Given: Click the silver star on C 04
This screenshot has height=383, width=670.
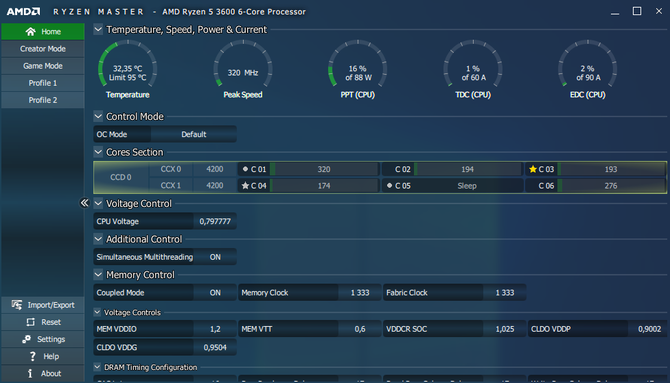Looking at the screenshot, I should tap(245, 186).
